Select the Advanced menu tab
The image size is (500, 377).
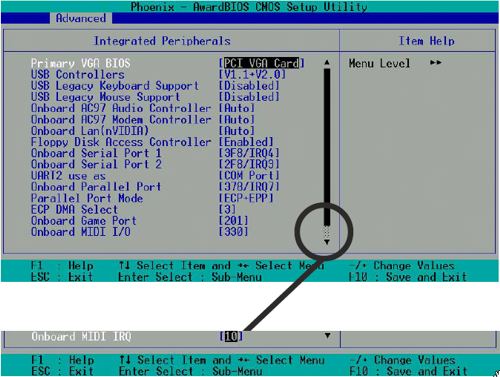[x=81, y=18]
